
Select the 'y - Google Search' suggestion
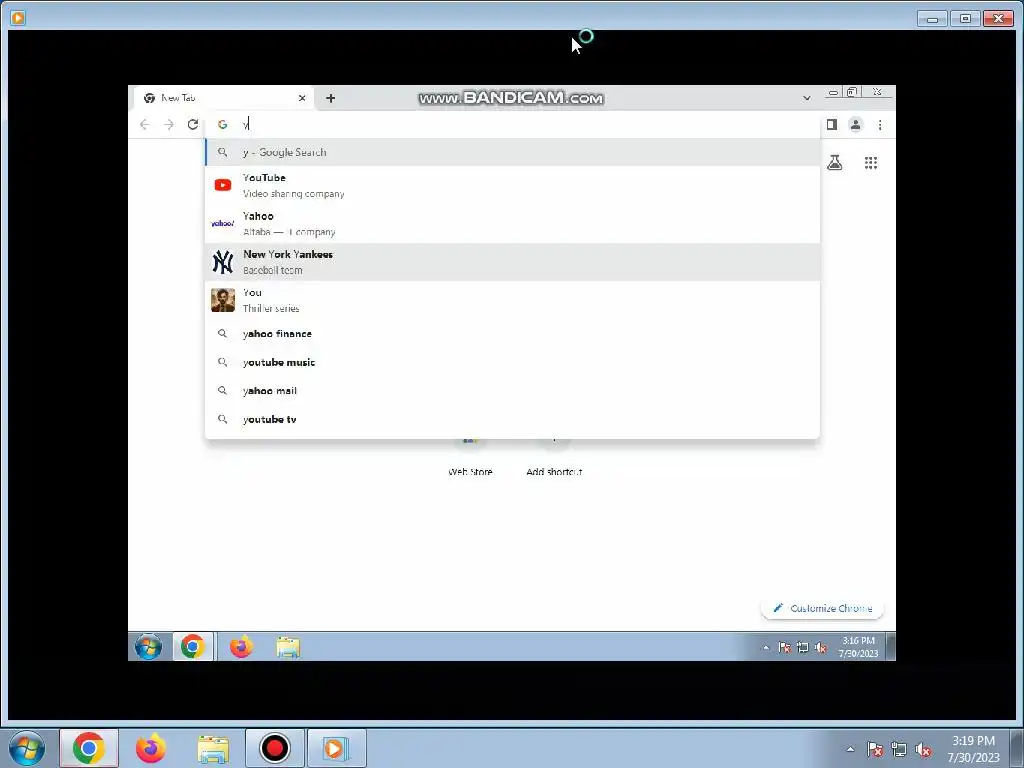pyautogui.click(x=513, y=152)
